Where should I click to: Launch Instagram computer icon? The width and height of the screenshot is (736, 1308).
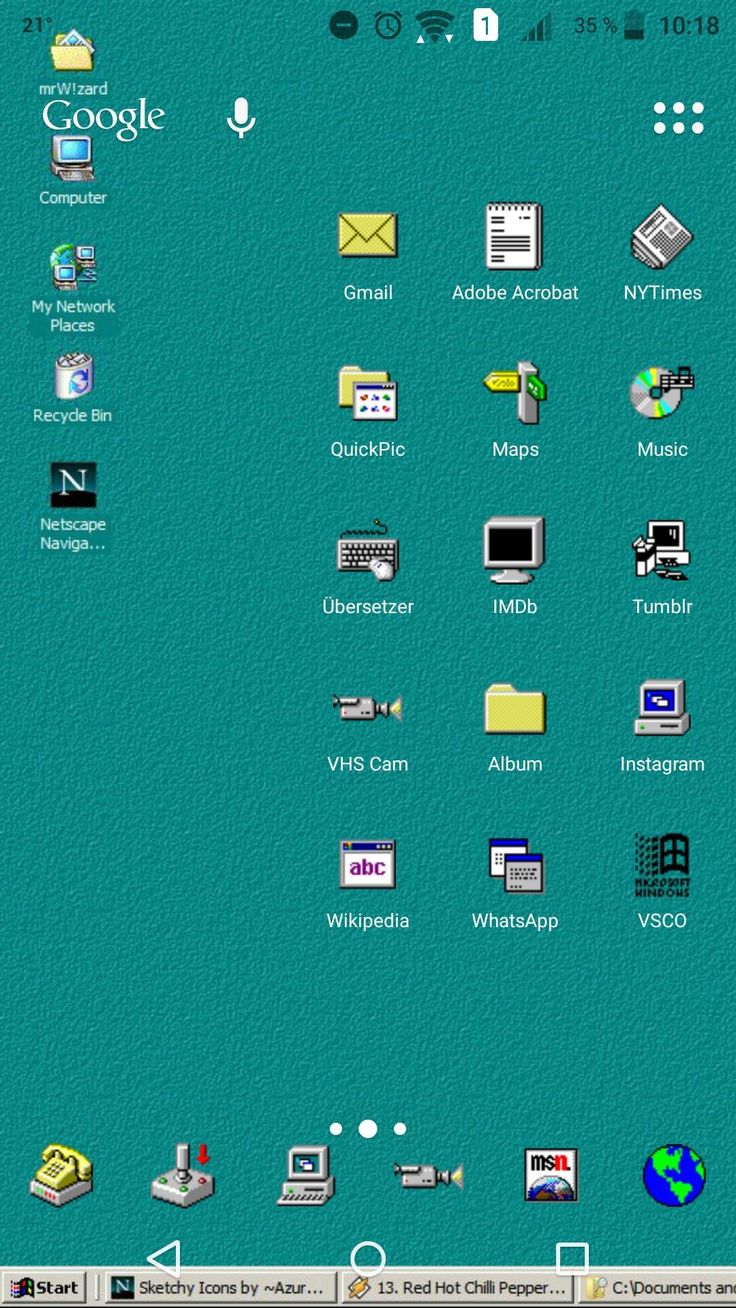pos(662,707)
